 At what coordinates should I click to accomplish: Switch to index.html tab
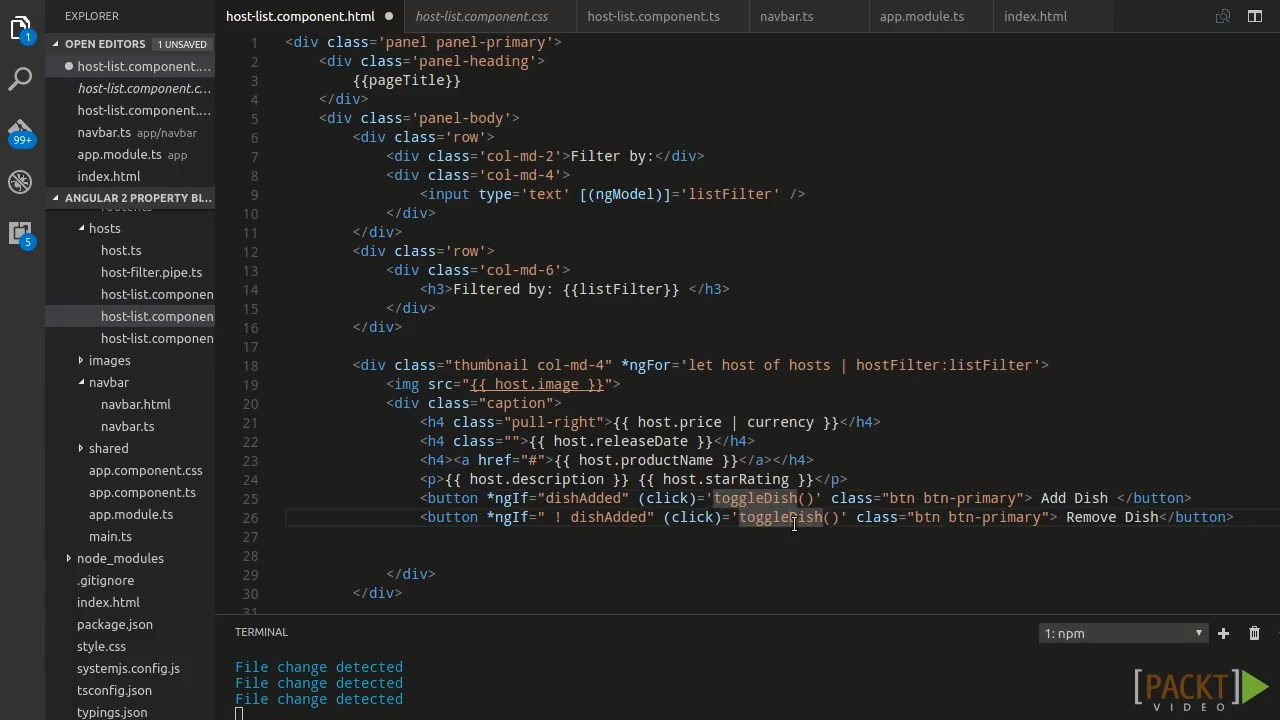click(1035, 16)
